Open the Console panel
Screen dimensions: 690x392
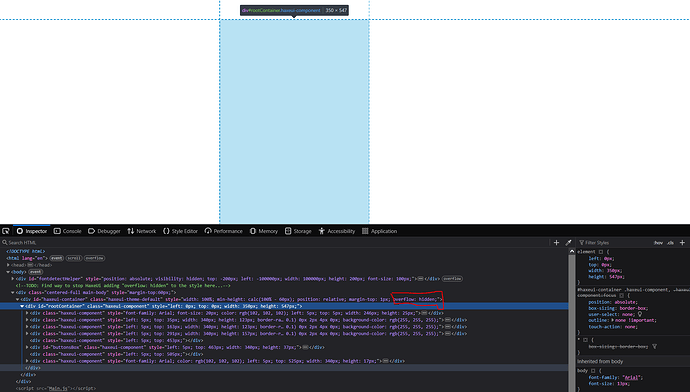(67, 231)
